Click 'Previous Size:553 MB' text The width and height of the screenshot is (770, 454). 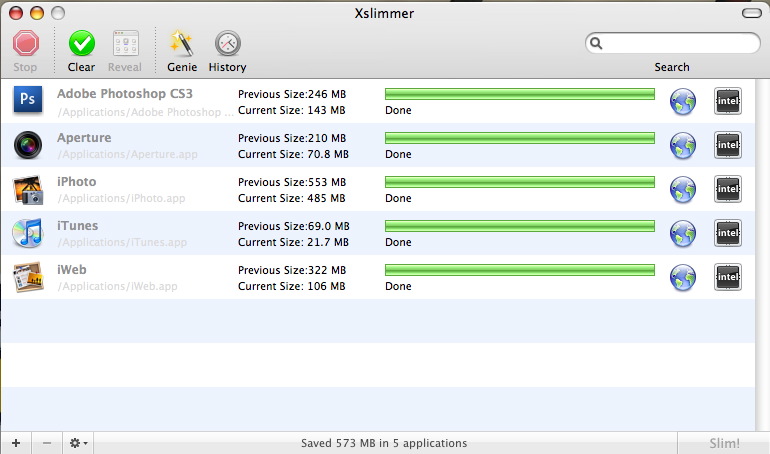pos(292,182)
